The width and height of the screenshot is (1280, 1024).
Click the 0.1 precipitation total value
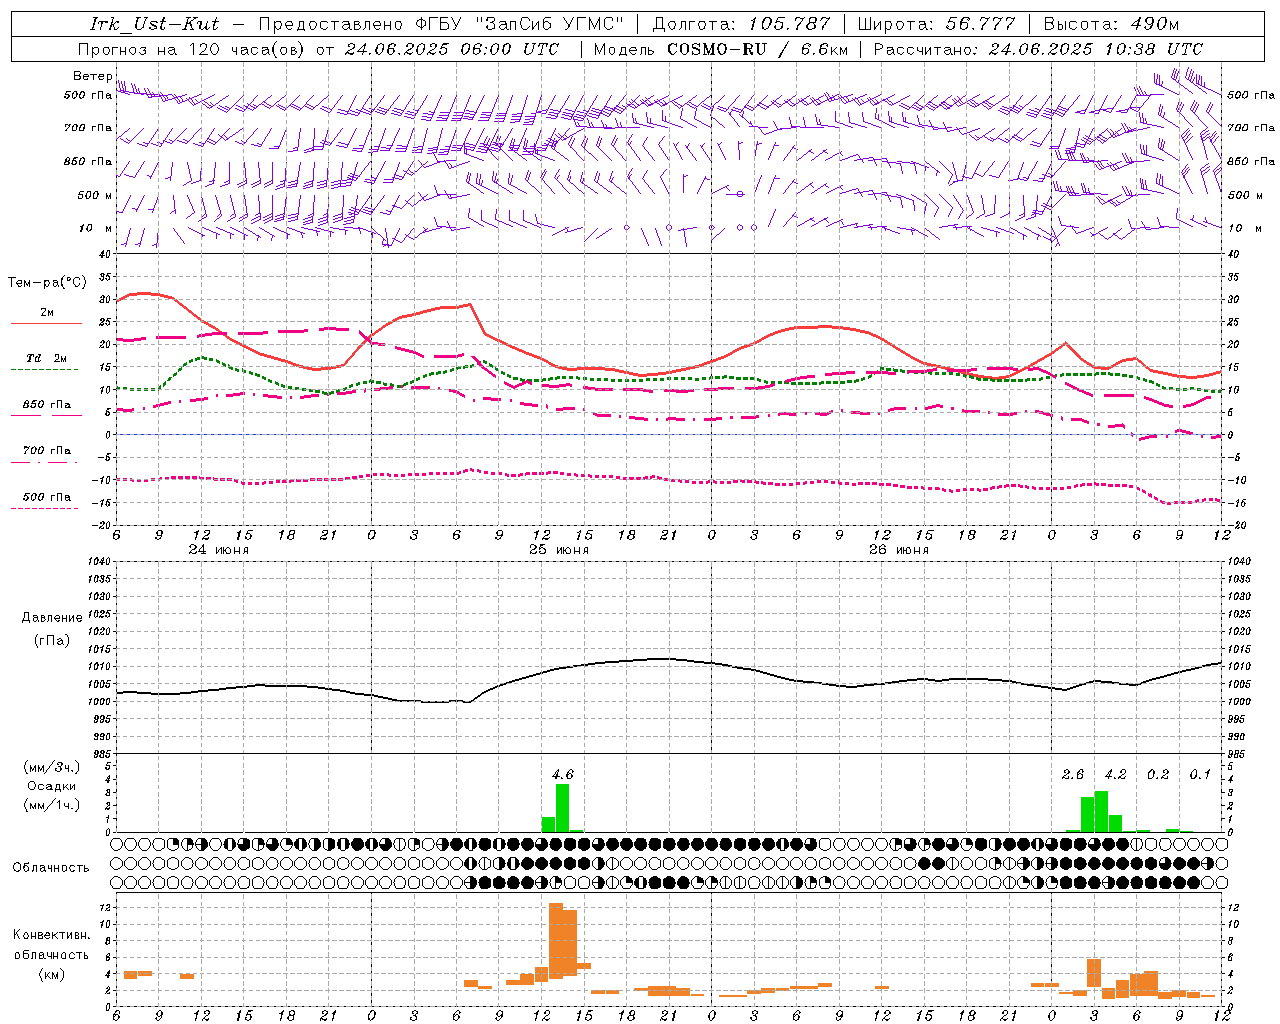[x=1200, y=774]
